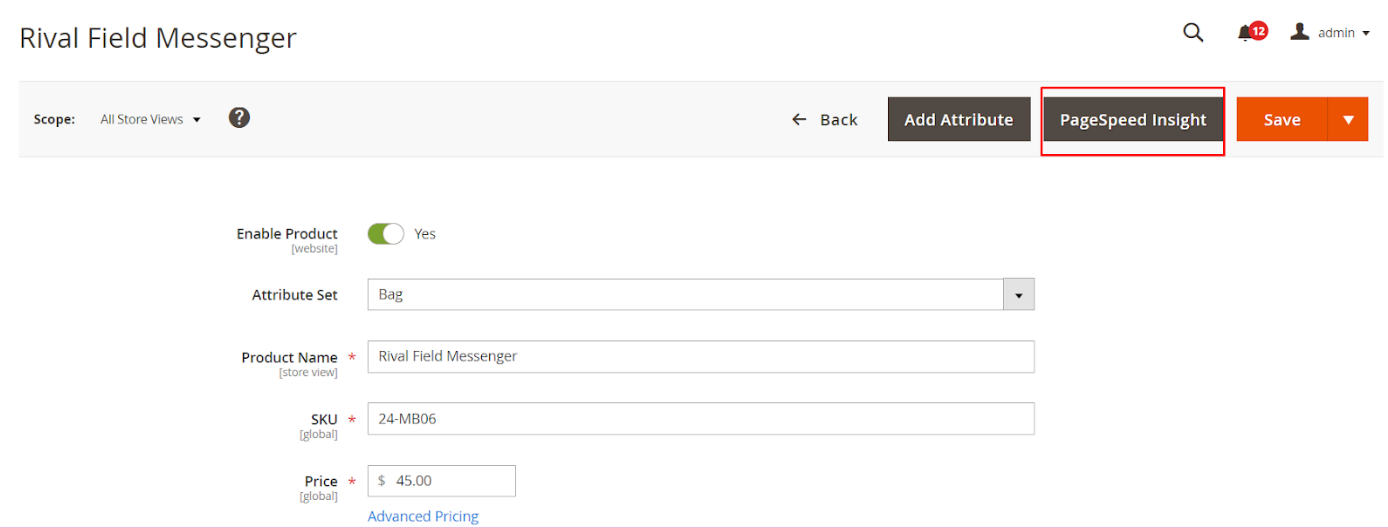Select the Price input box
Image resolution: width=1388 pixels, height=528 pixels.
(x=450, y=481)
